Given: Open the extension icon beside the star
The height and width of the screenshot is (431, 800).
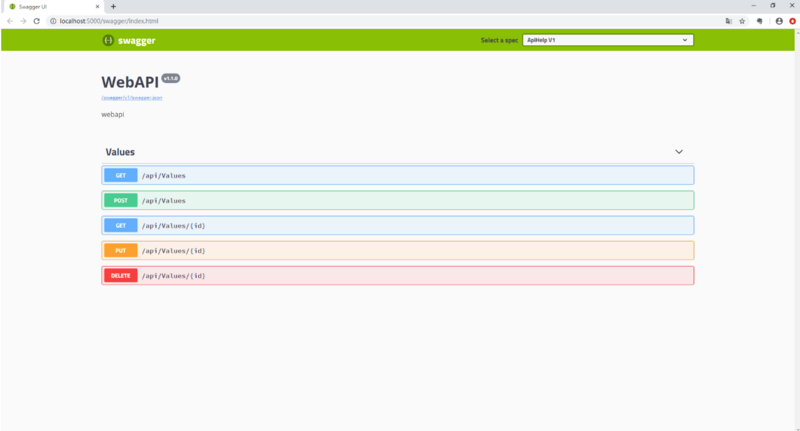Looking at the screenshot, I should (x=760, y=21).
